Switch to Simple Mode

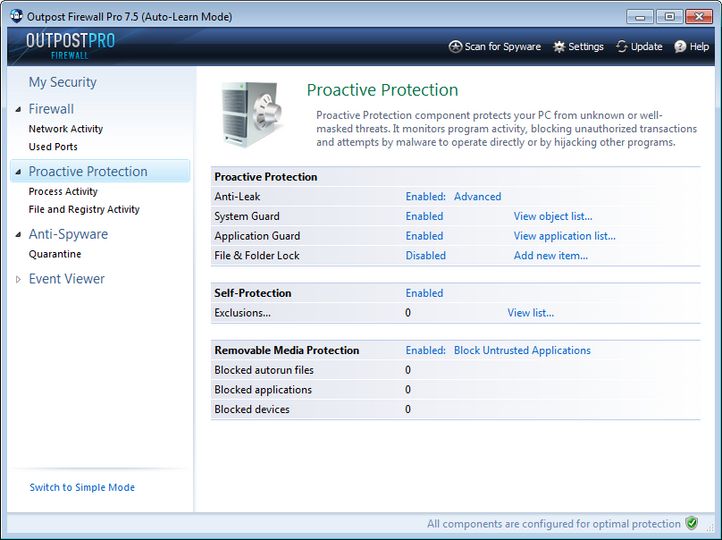click(x=82, y=488)
